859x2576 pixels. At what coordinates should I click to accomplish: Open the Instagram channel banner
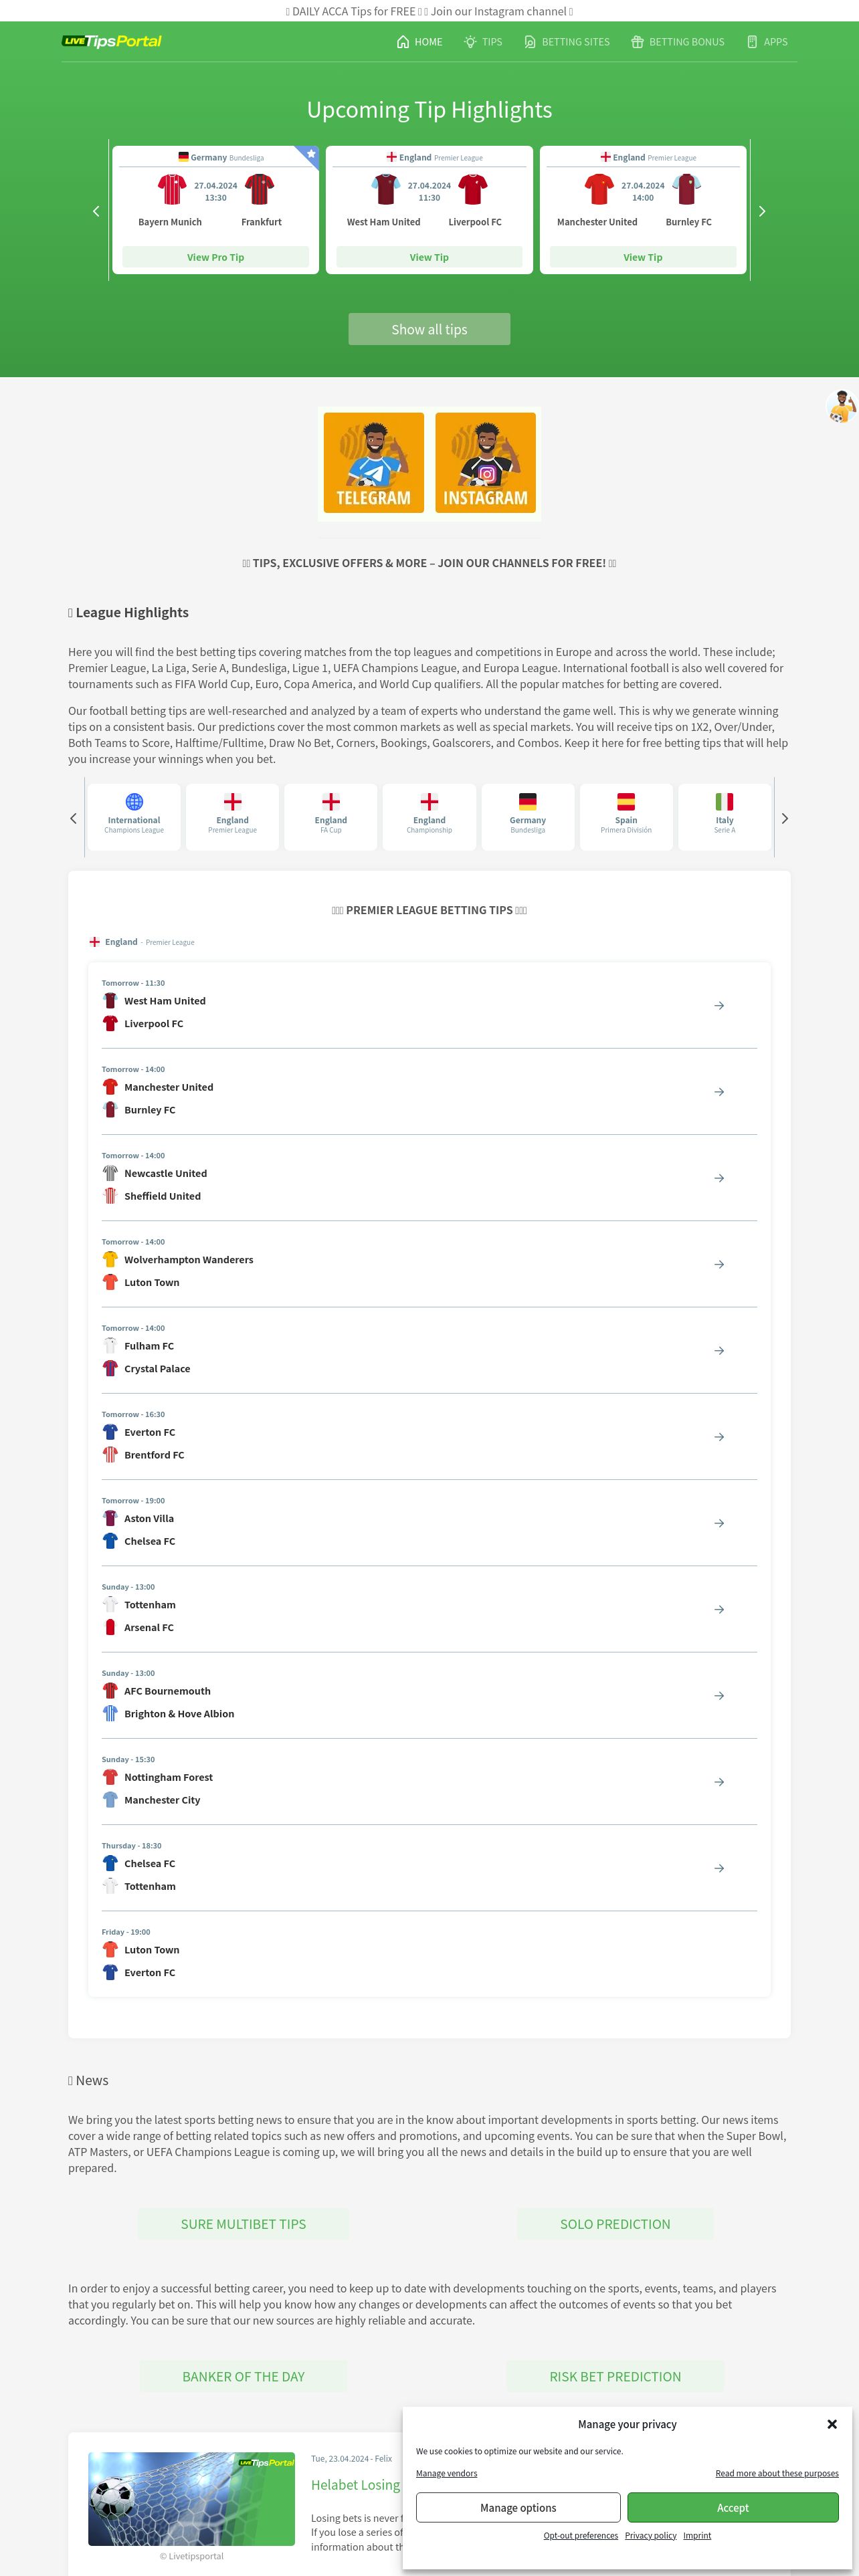pyautogui.click(x=485, y=463)
